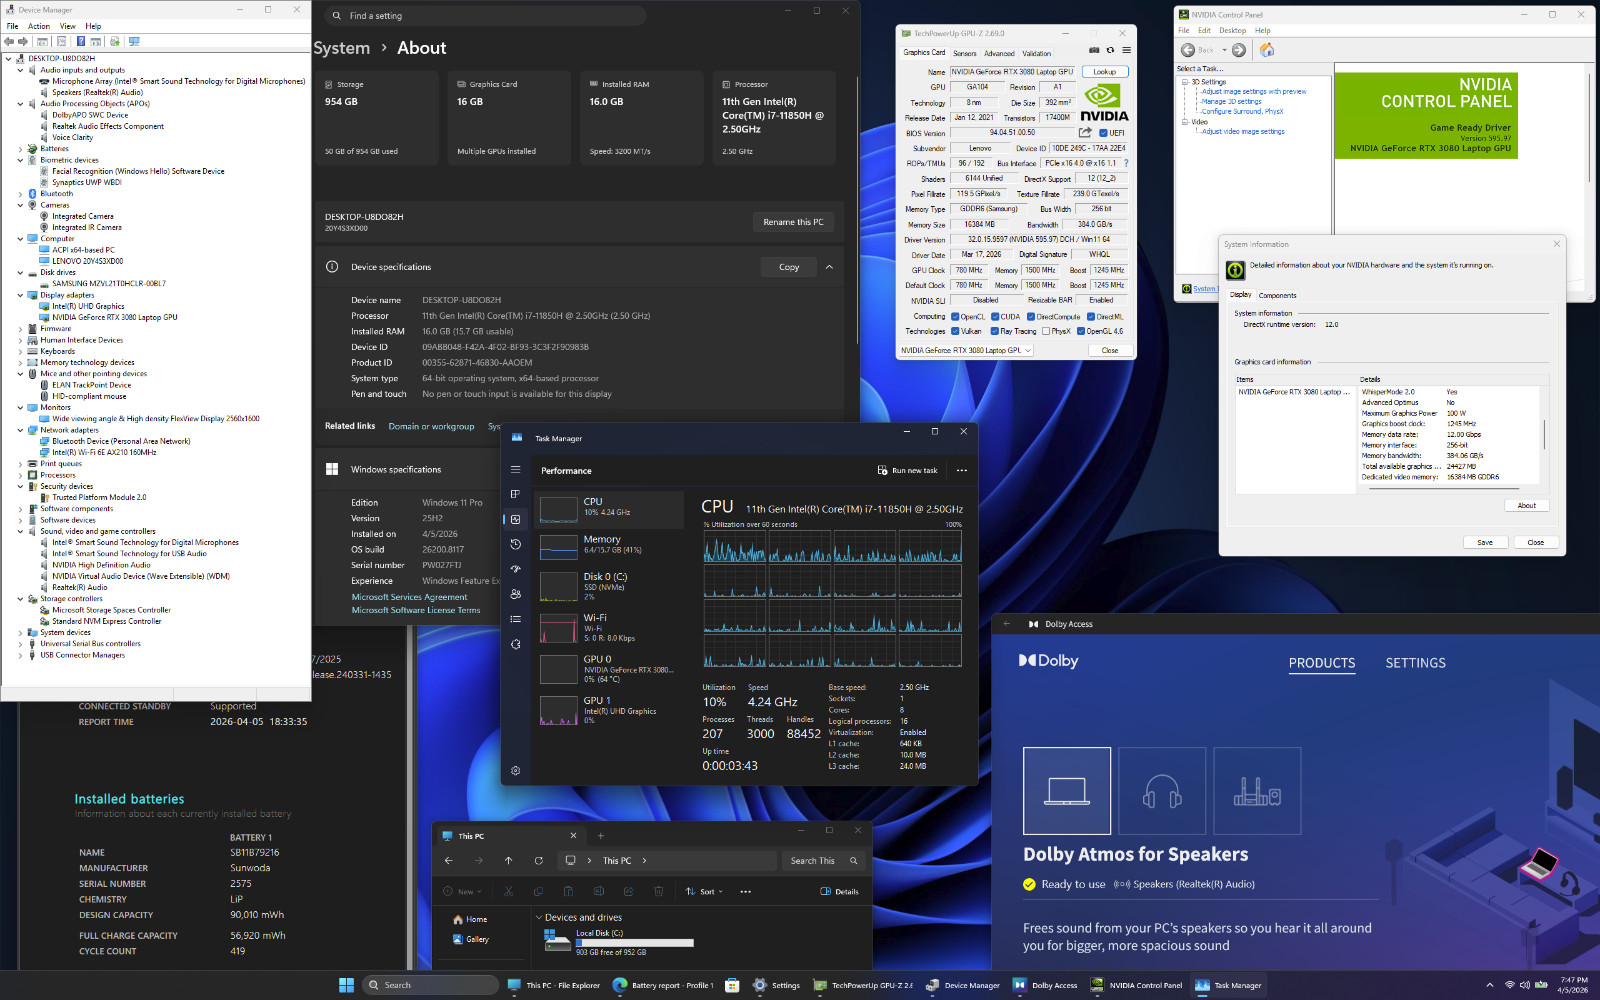Image resolution: width=1600 pixels, height=1000 pixels.
Task: Collapse Devices and drives group
Action: click(x=539, y=917)
